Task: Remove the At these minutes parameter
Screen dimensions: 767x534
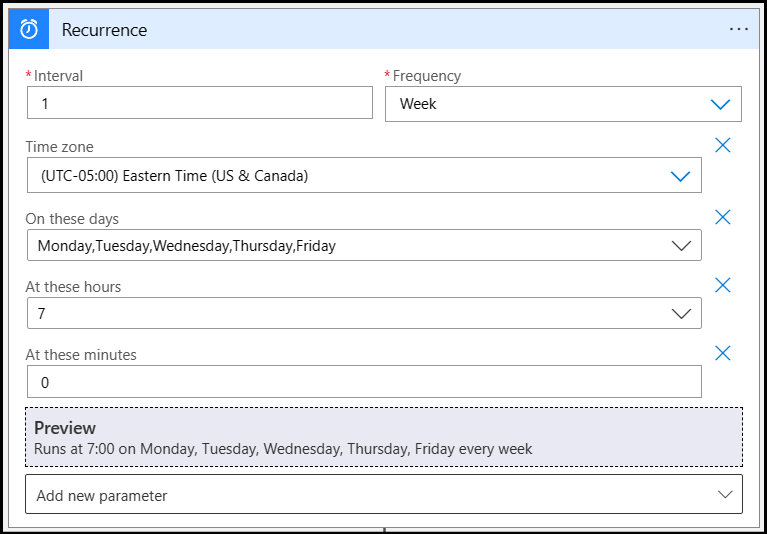Action: pyautogui.click(x=722, y=353)
